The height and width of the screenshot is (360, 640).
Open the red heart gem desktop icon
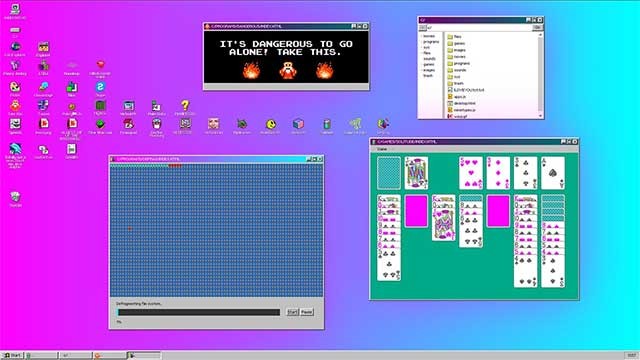click(100, 64)
